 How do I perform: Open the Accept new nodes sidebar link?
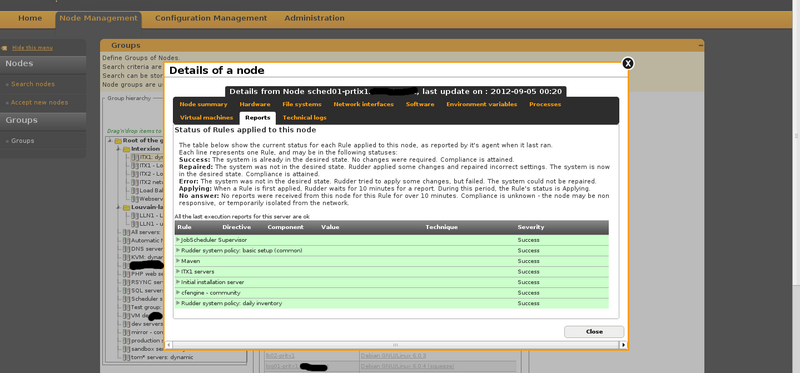tap(39, 103)
